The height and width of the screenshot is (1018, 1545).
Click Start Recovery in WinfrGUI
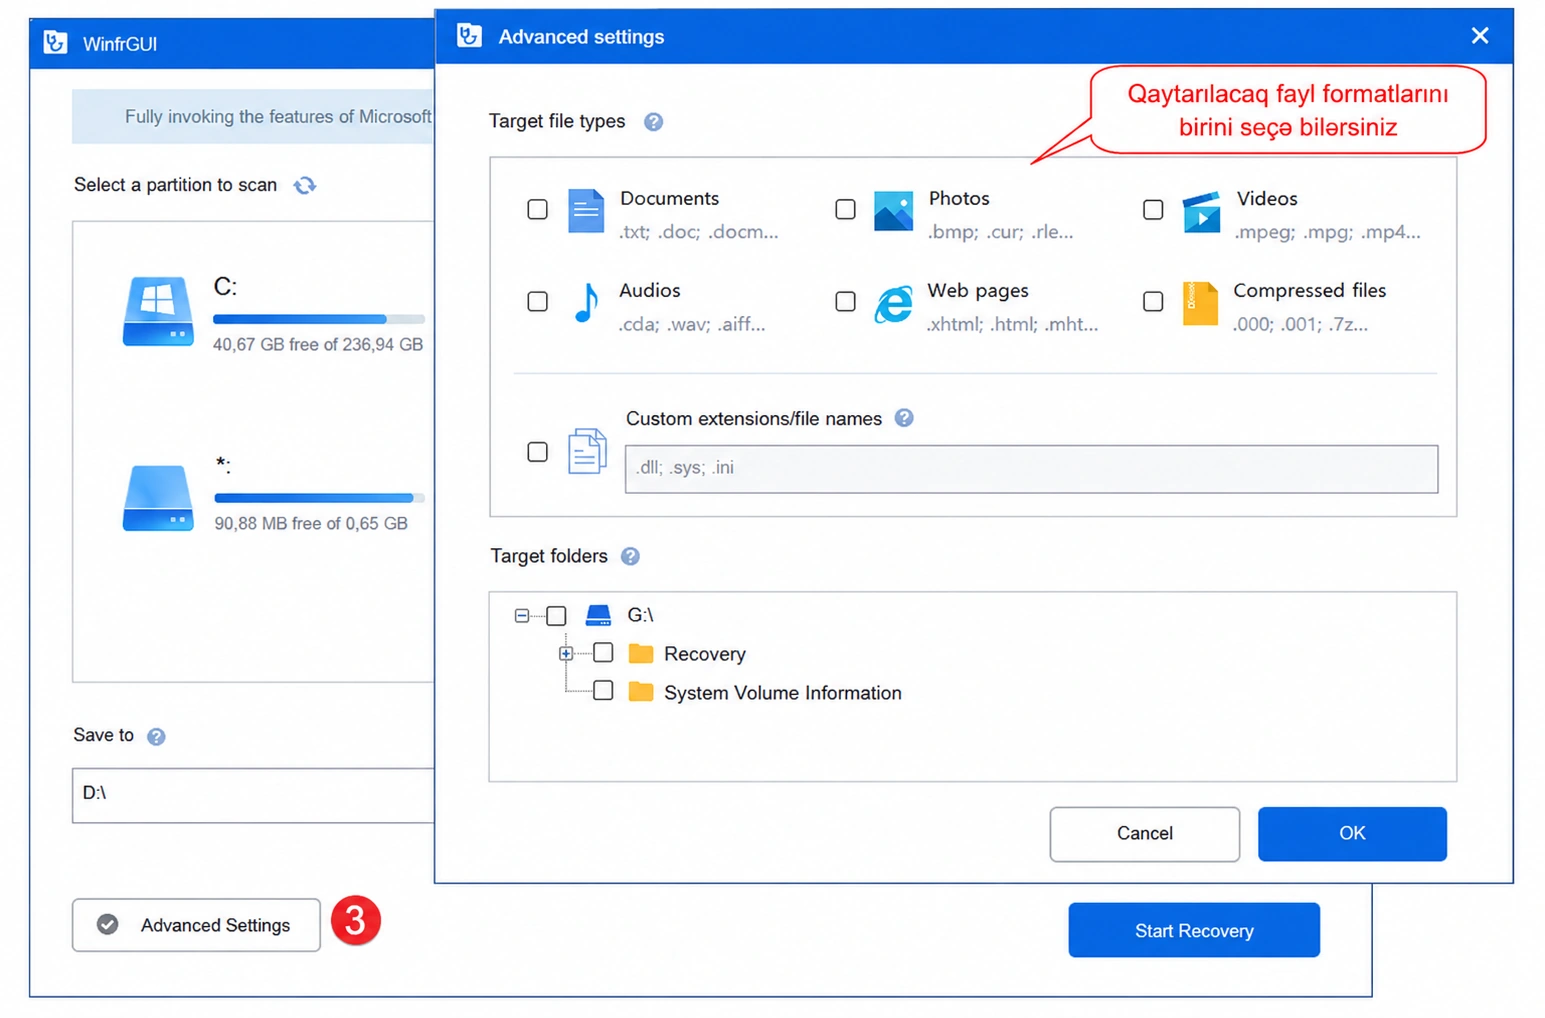tap(1194, 931)
